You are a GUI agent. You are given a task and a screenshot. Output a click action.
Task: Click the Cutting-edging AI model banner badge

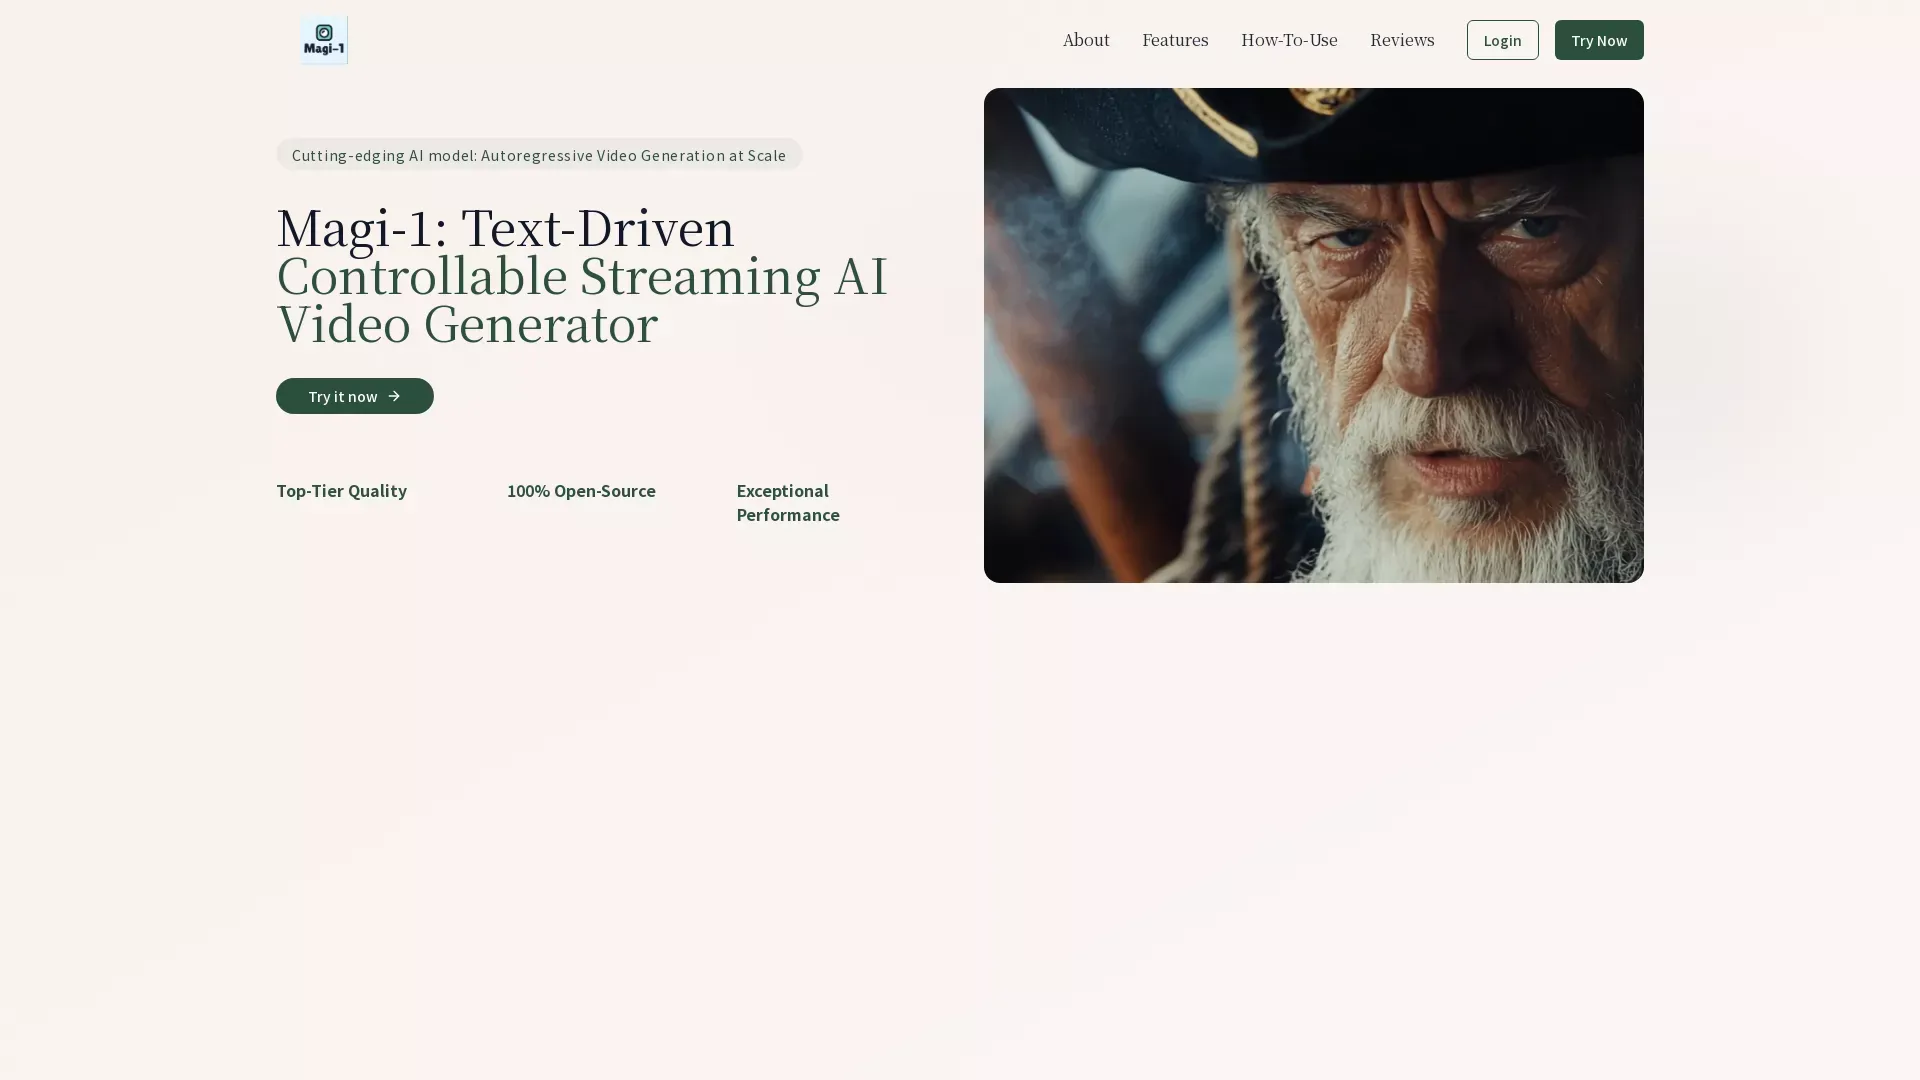coord(539,155)
